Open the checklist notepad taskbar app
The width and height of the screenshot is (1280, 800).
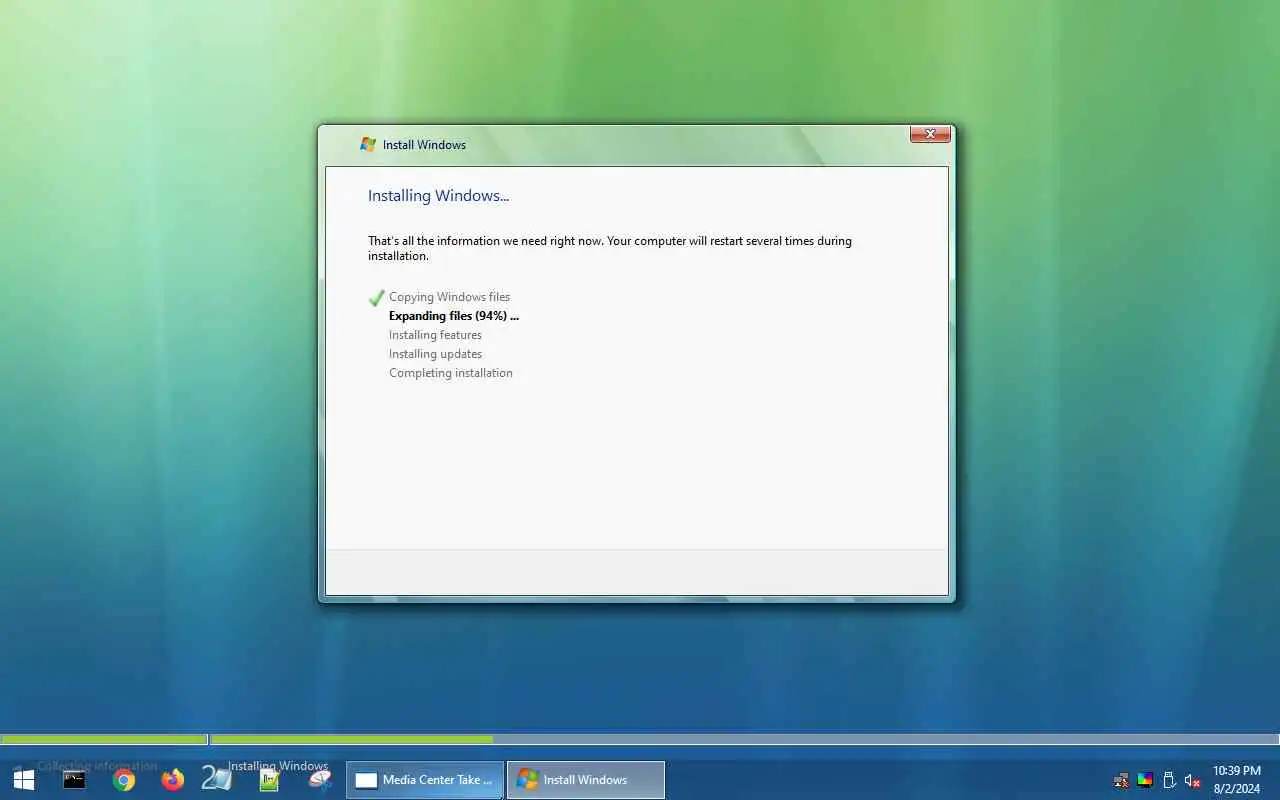point(269,780)
